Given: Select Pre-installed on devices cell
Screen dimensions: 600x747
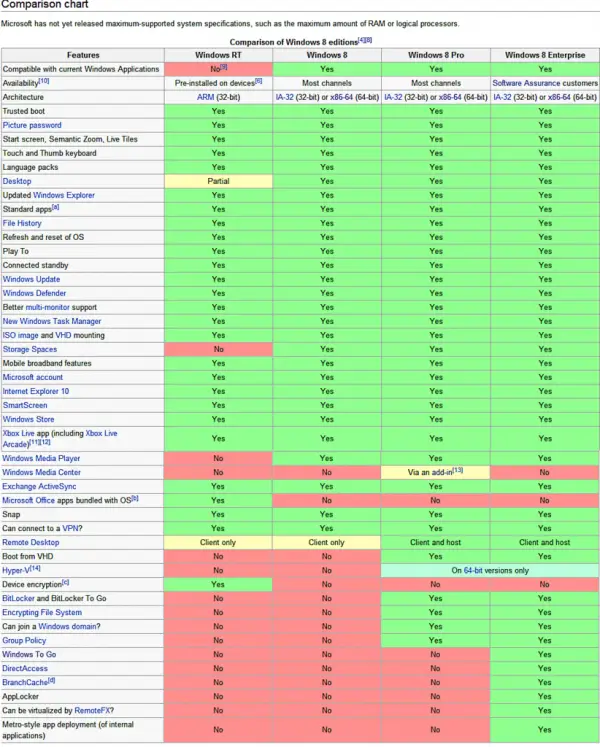Looking at the screenshot, I should click(x=218, y=83).
